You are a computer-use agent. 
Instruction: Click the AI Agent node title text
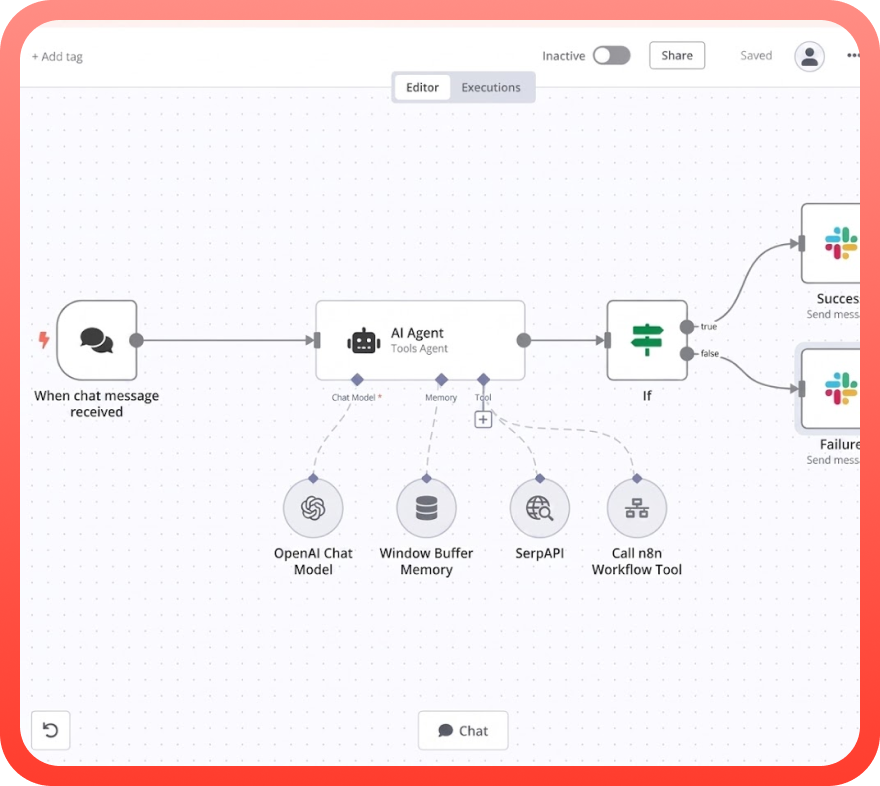[417, 333]
